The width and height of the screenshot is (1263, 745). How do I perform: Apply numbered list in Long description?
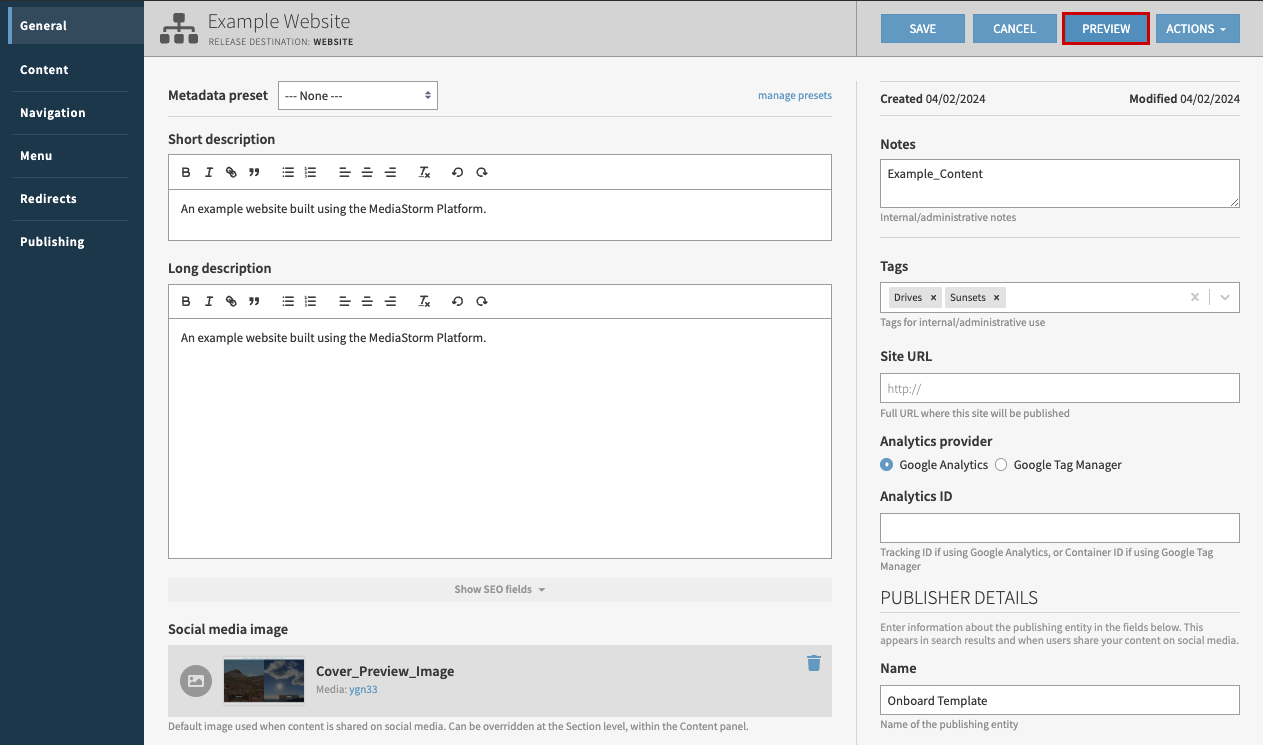310,300
